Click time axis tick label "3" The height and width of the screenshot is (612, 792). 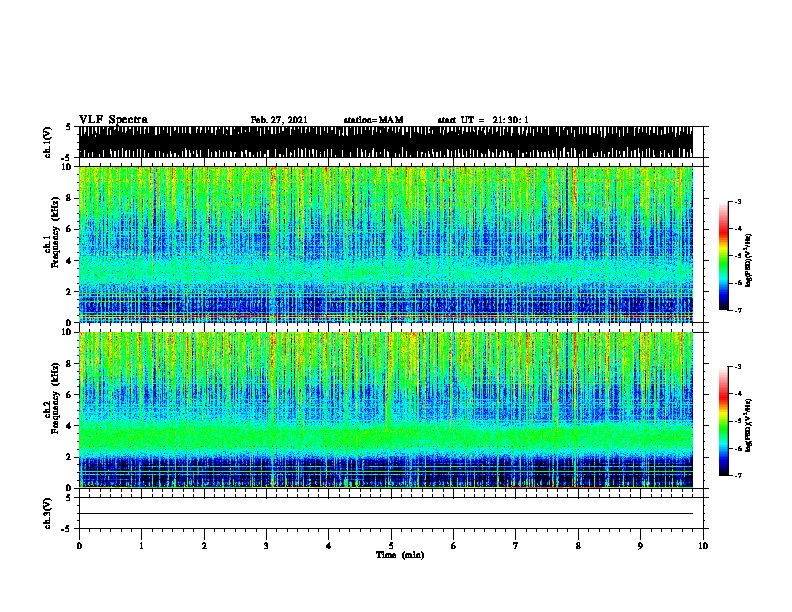(x=266, y=546)
